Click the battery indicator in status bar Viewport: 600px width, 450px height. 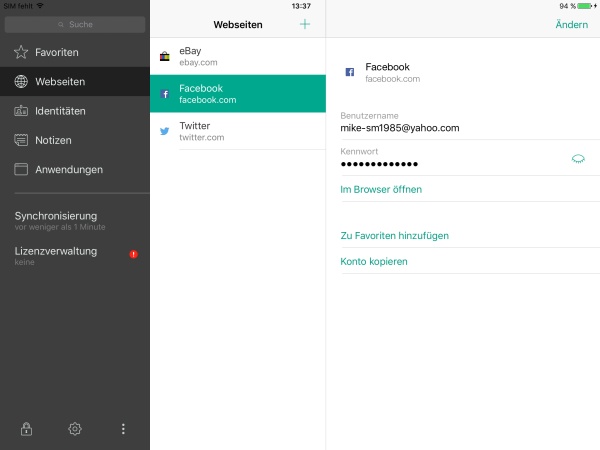tap(587, 6)
